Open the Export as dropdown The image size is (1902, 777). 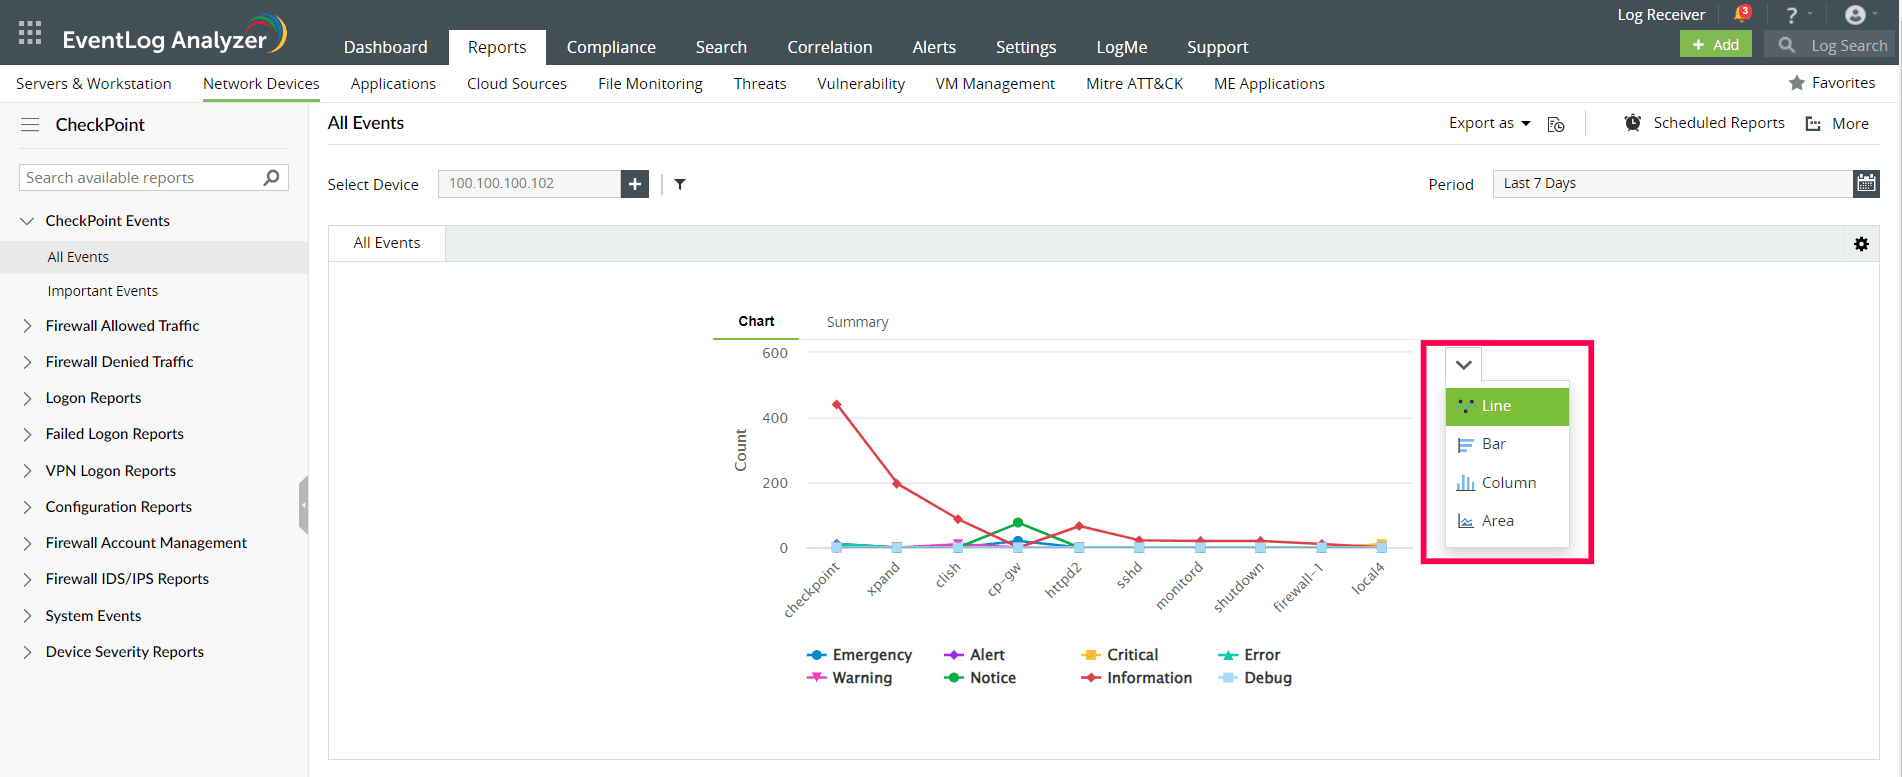point(1489,123)
